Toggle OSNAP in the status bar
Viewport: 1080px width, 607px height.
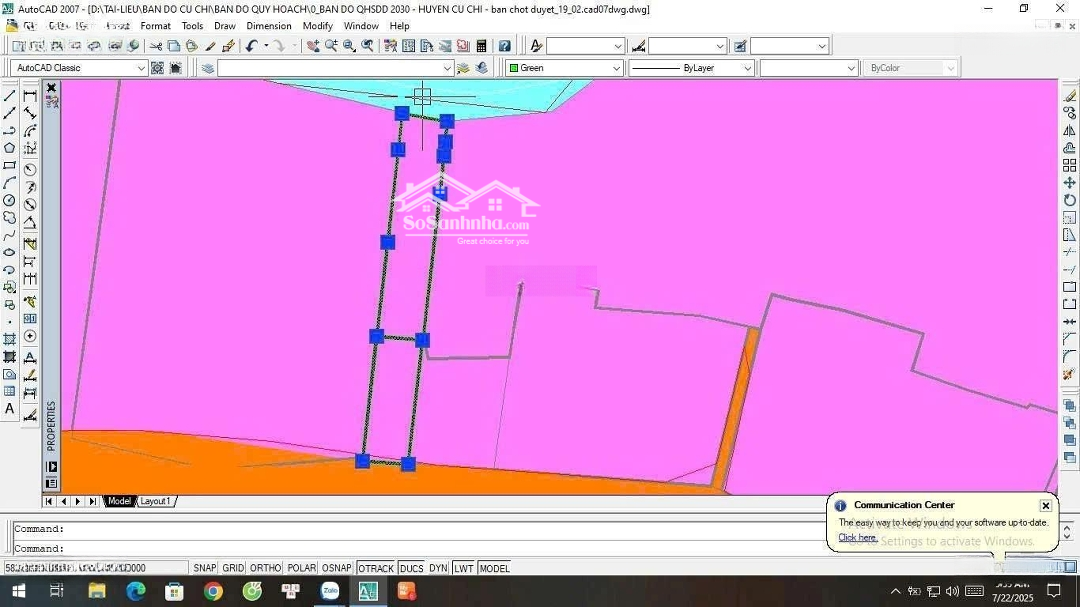tap(336, 568)
